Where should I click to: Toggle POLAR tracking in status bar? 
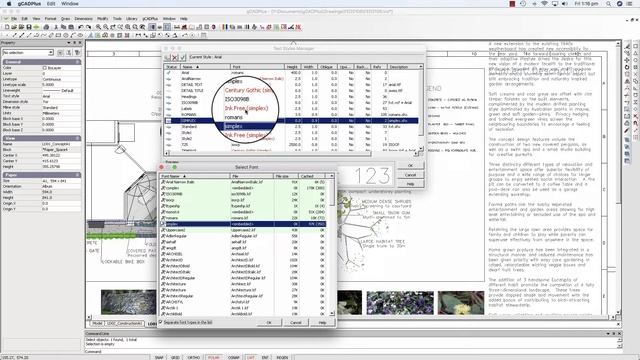[x=213, y=357]
